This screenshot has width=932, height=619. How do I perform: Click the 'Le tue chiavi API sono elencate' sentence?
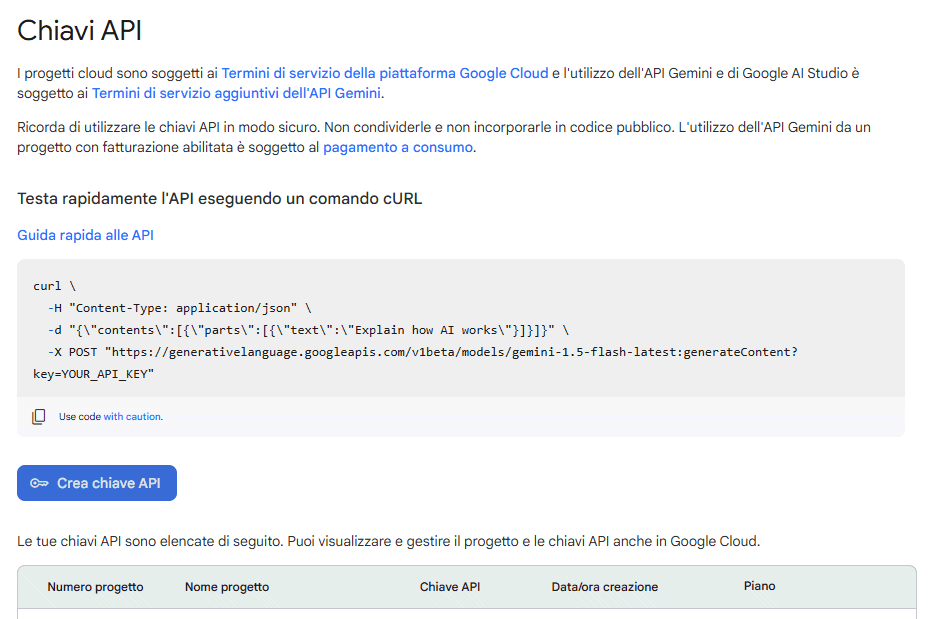(x=389, y=542)
